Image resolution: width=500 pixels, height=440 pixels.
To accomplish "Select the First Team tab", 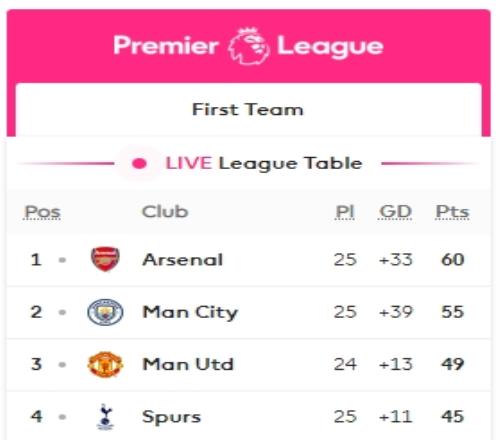I will point(249,110).
